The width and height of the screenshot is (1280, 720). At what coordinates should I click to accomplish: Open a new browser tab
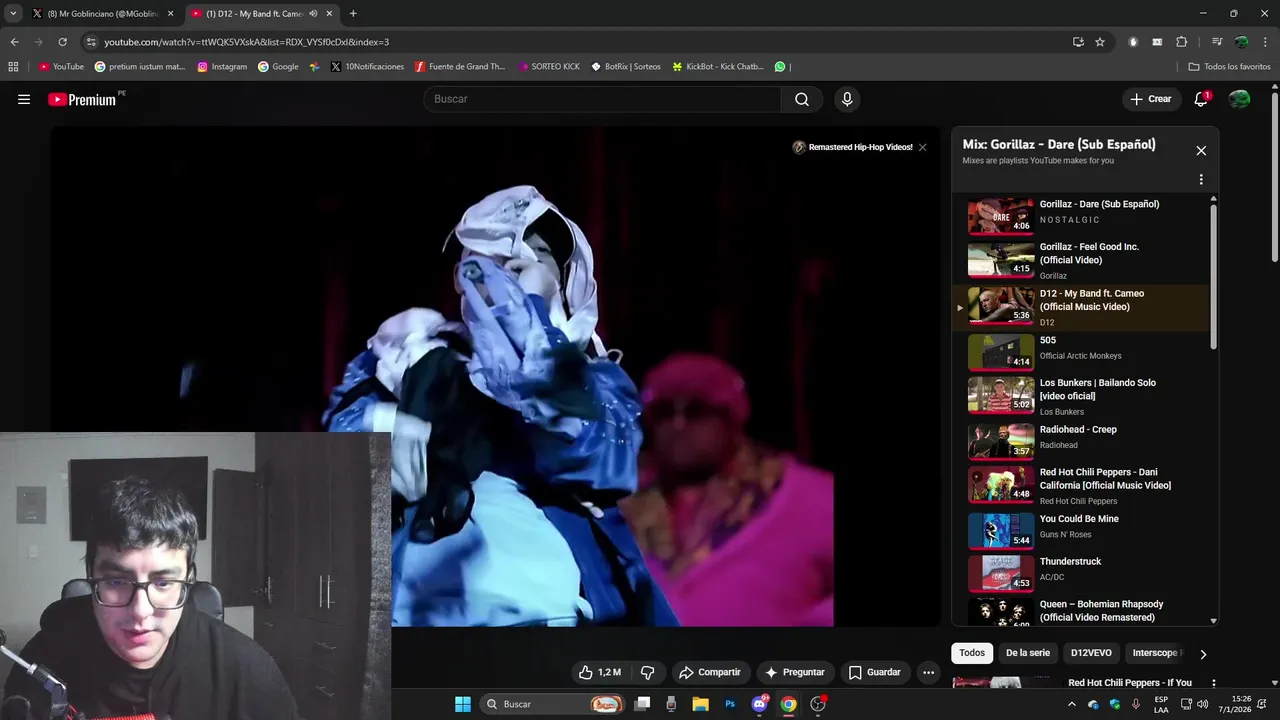pos(352,14)
